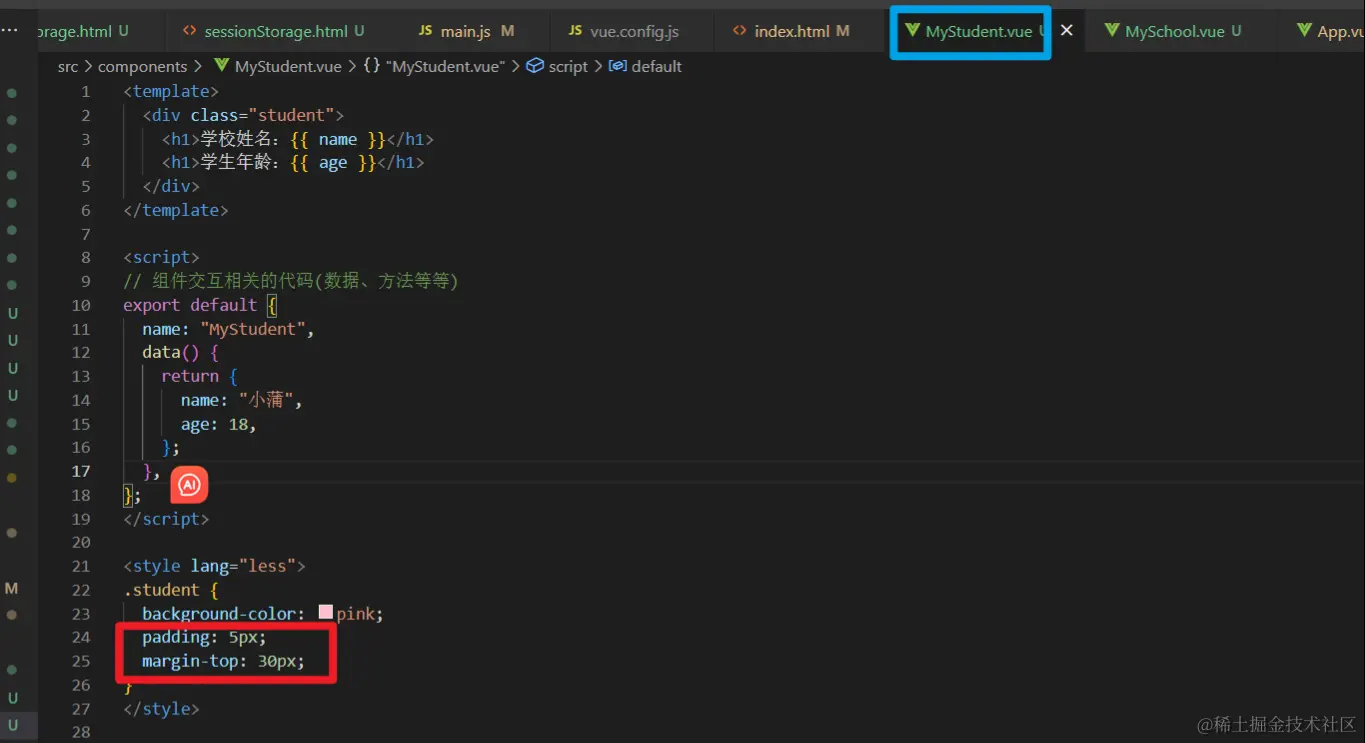
Task: Place cursor on the opening <template> tag
Action: click(x=171, y=91)
